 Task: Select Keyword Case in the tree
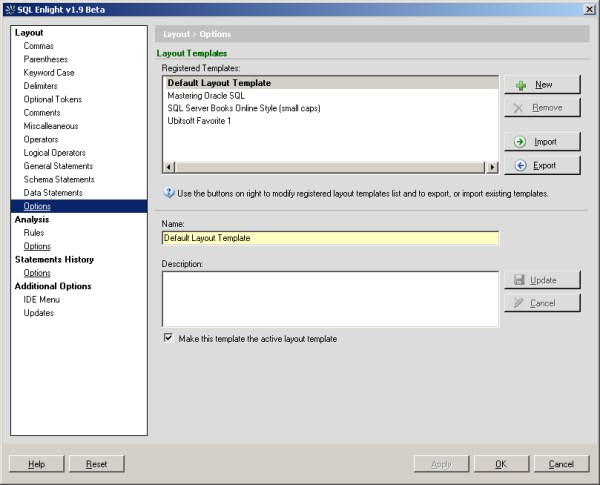(x=49, y=73)
